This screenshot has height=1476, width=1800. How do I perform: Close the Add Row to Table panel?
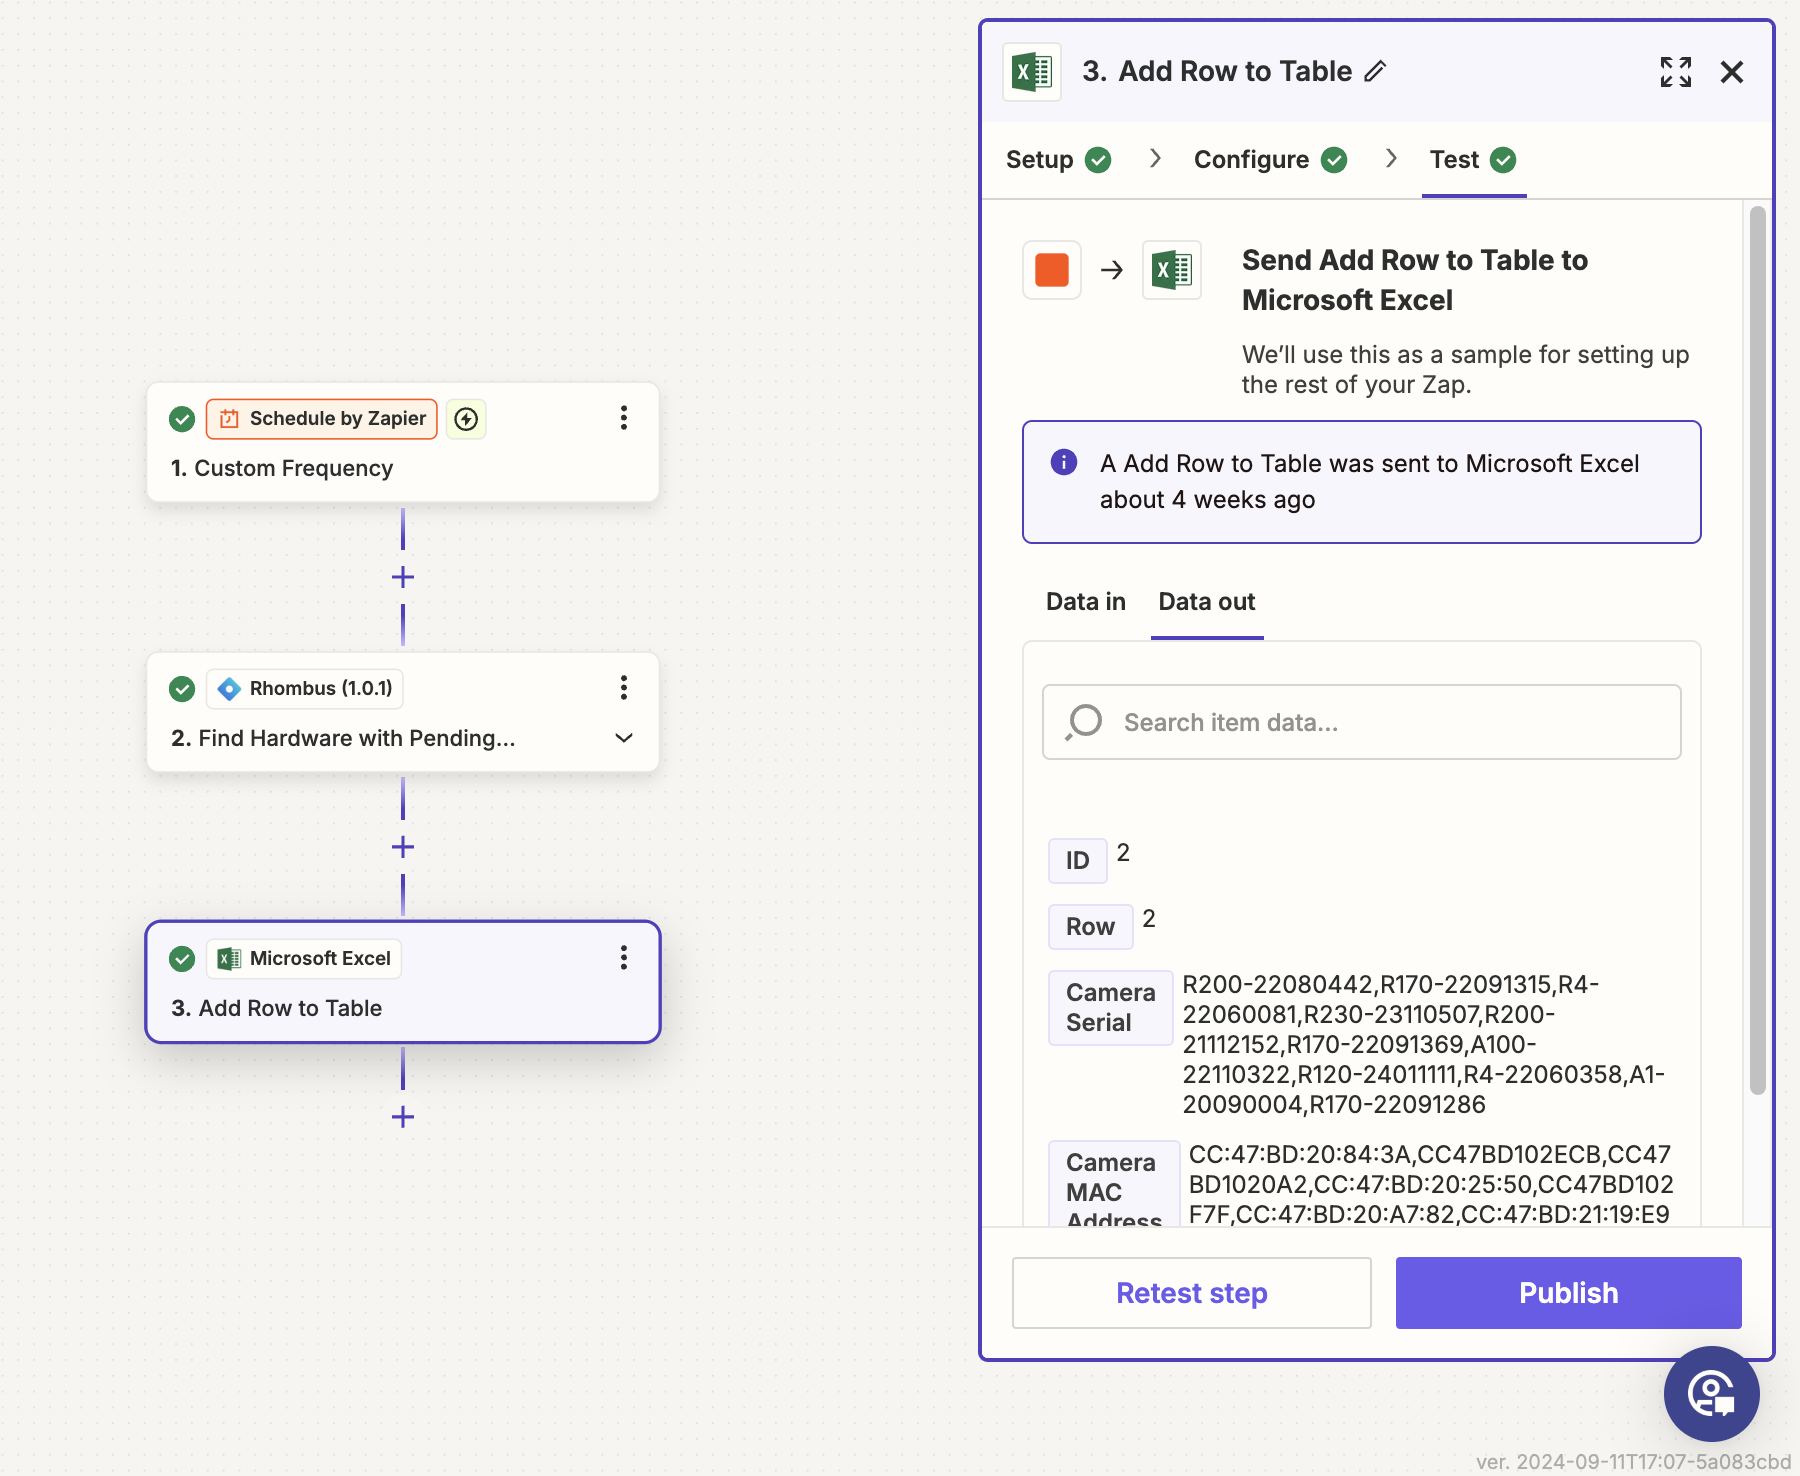click(x=1732, y=72)
